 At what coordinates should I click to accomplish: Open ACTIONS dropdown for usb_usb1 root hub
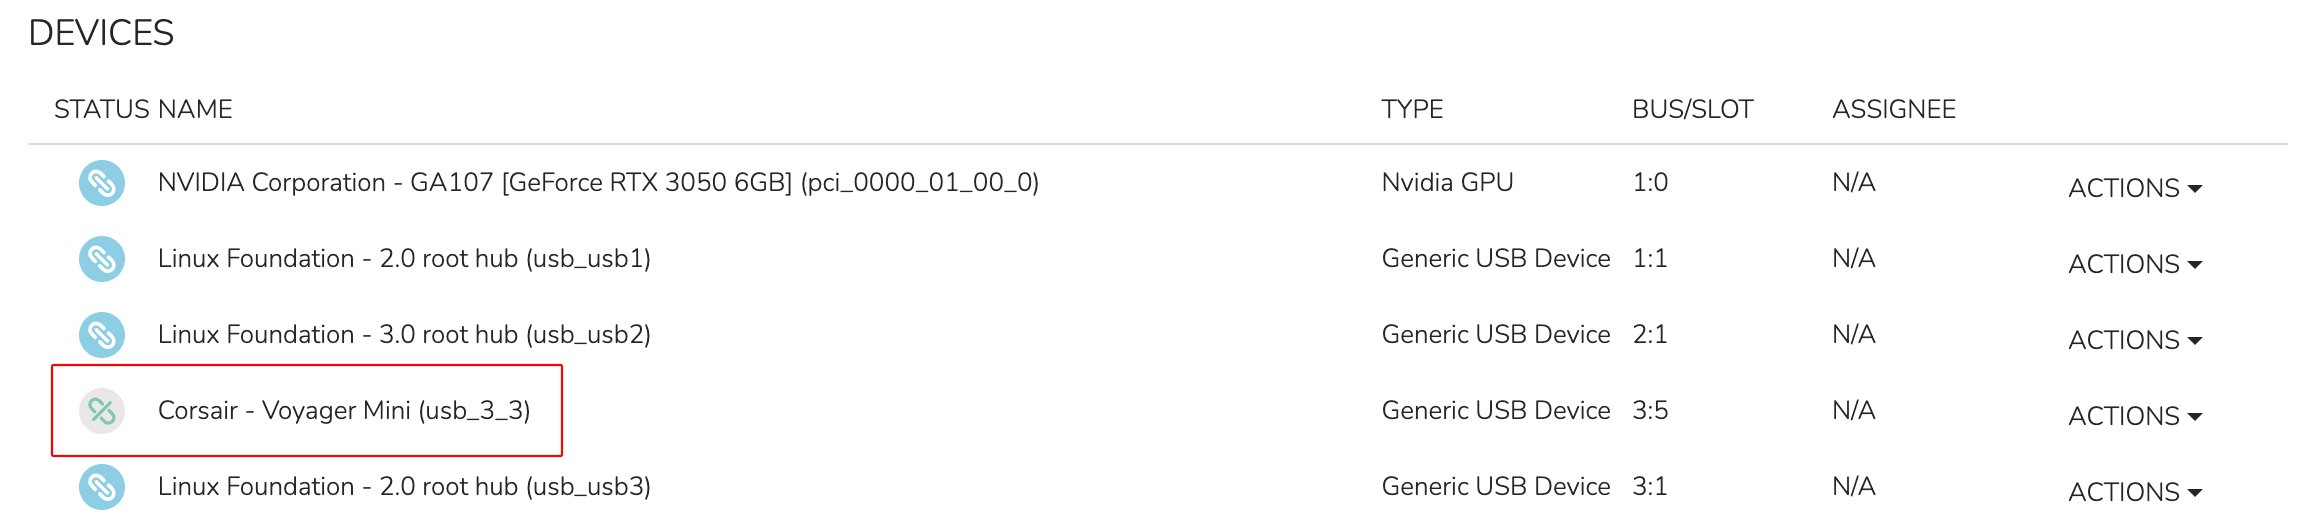pyautogui.click(x=2135, y=264)
